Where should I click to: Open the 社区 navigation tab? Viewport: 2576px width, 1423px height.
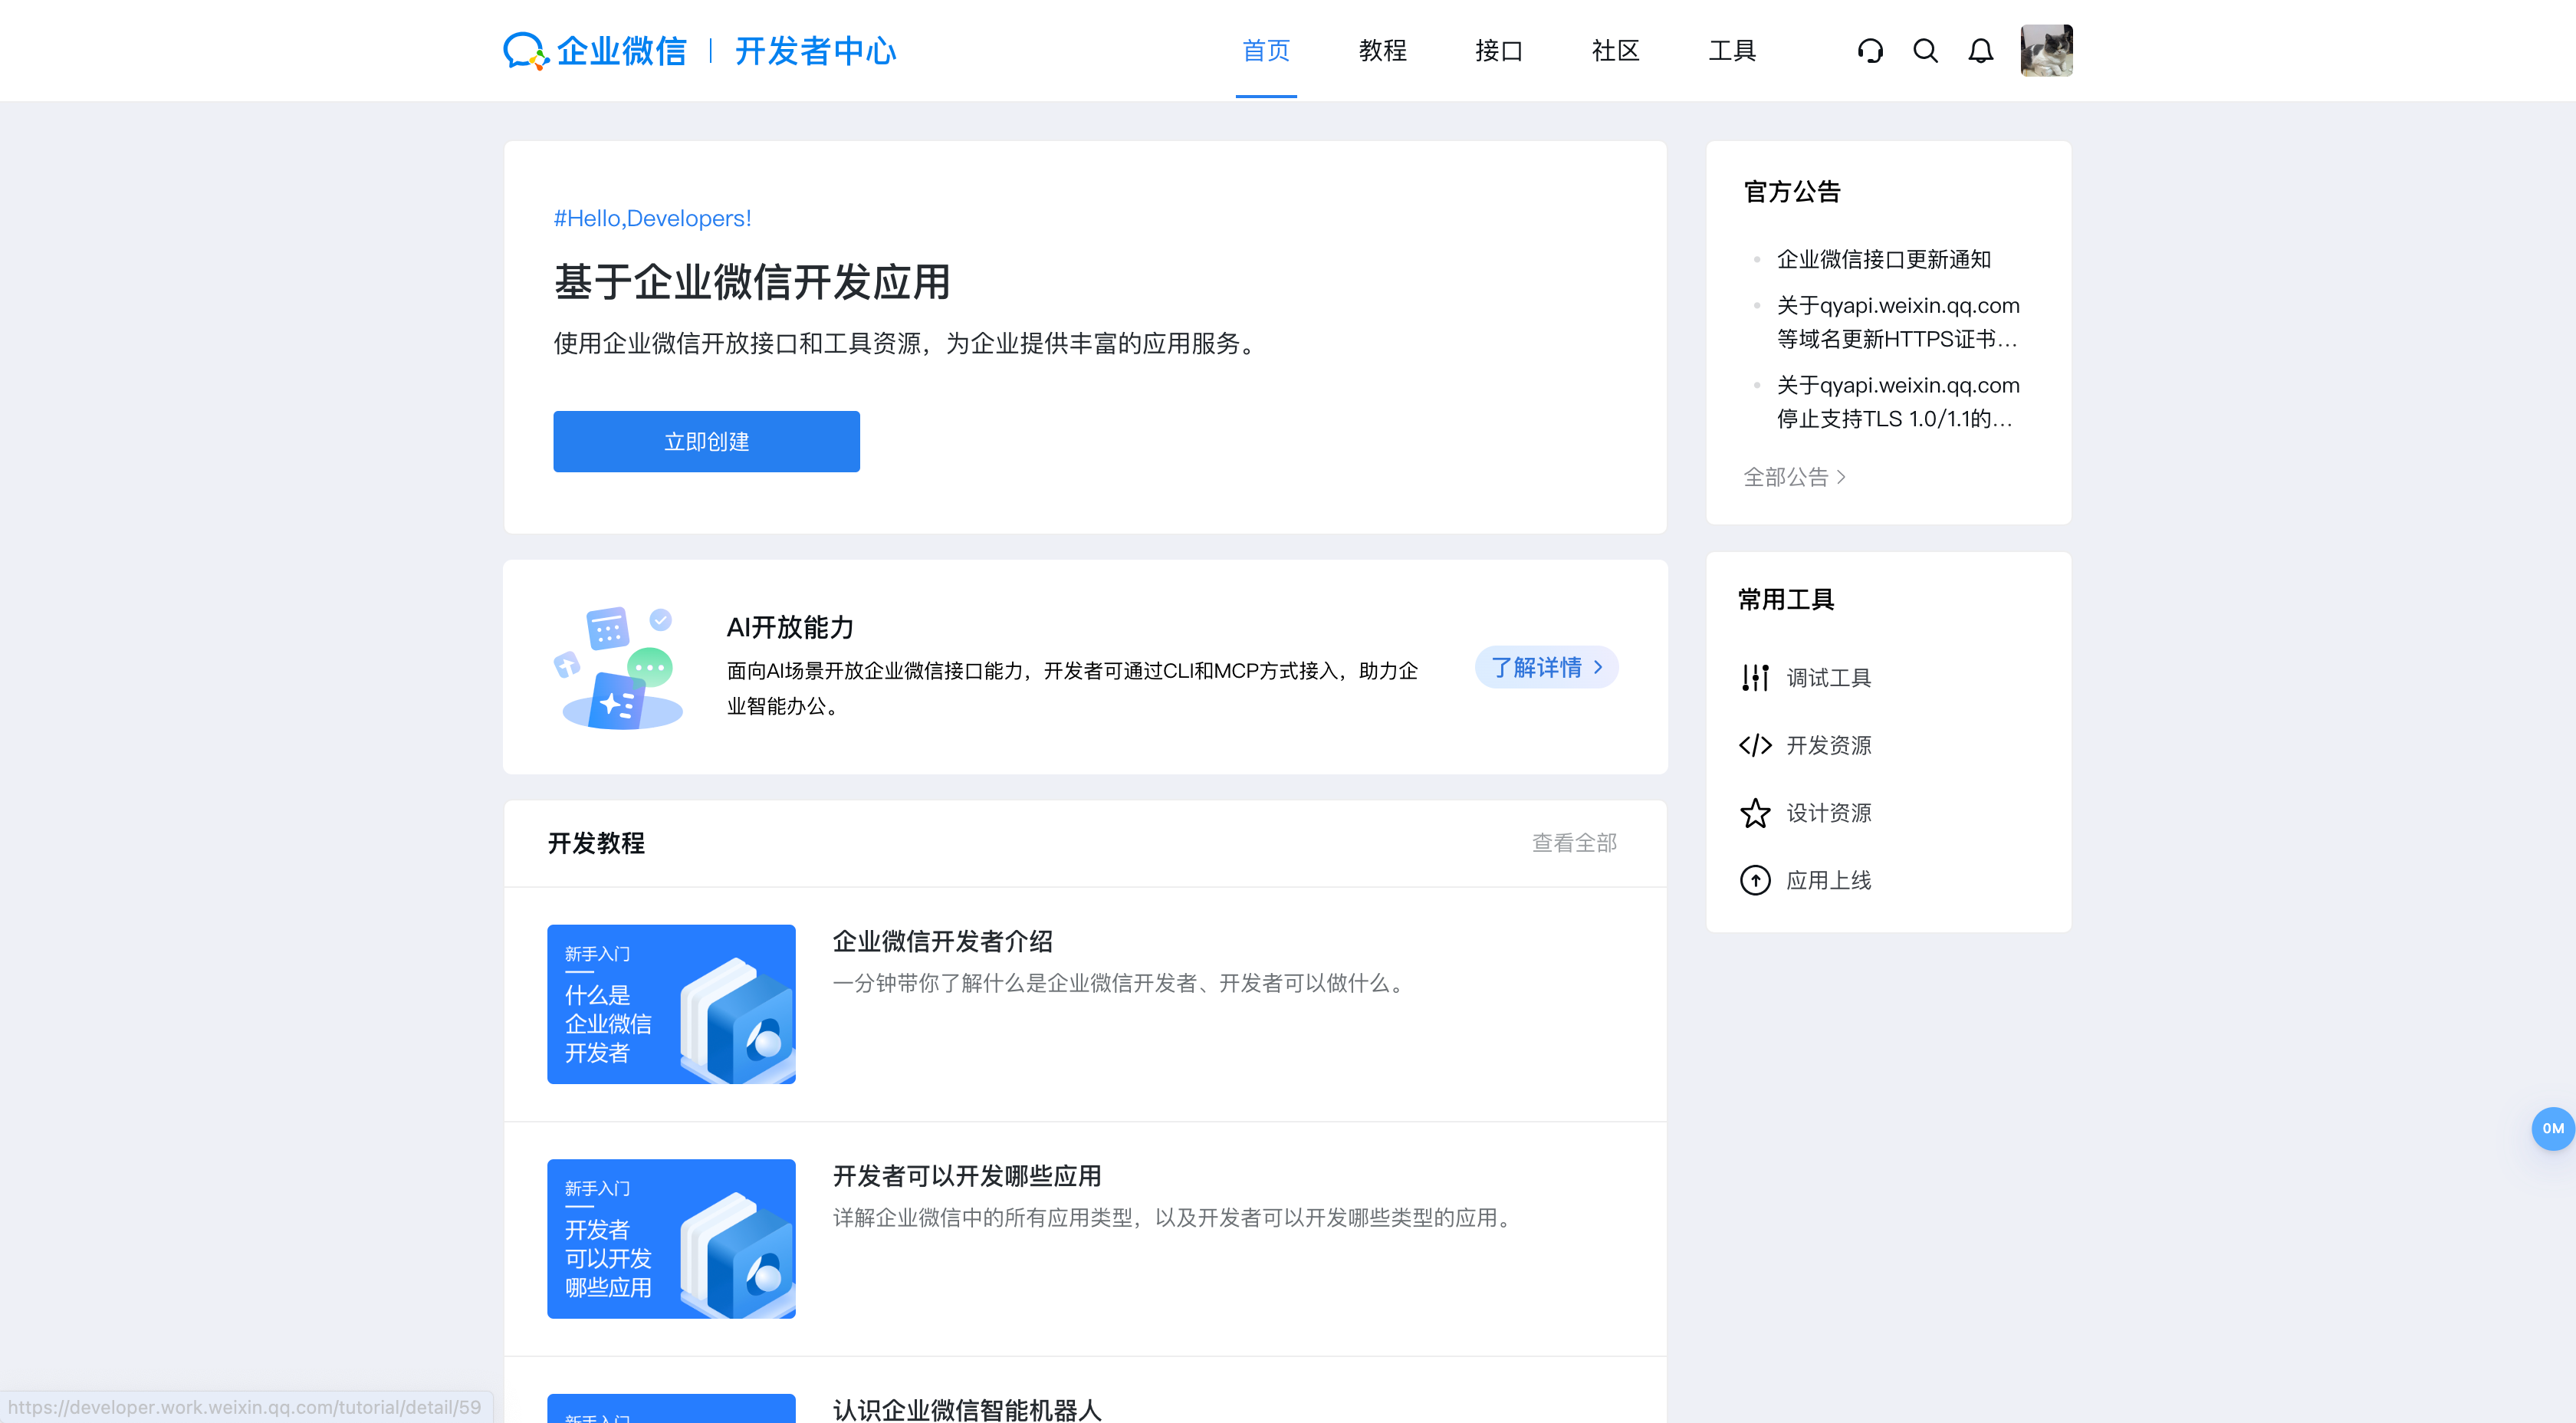(x=1616, y=51)
